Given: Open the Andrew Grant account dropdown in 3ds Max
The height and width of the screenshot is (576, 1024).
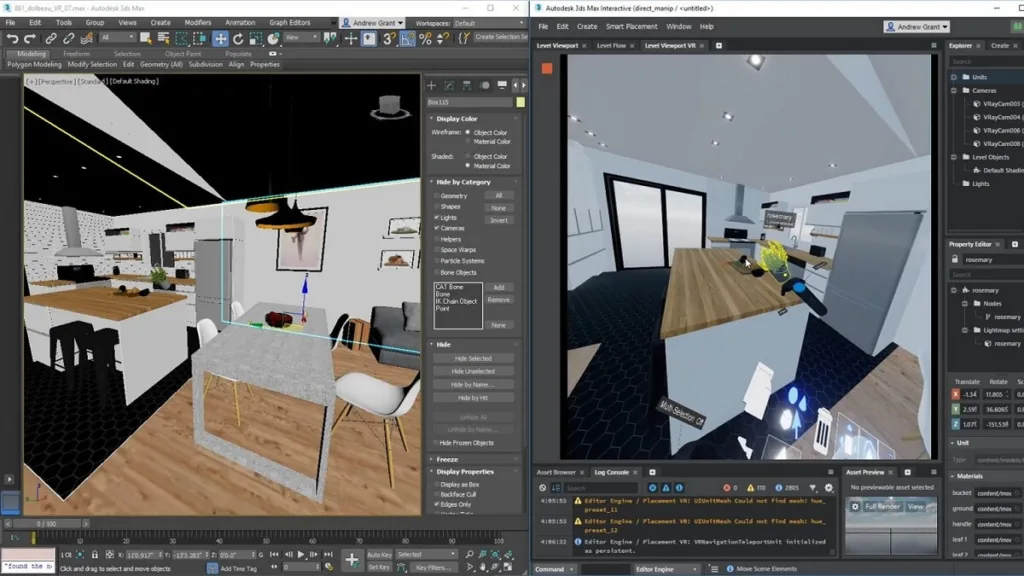Looking at the screenshot, I should click(x=372, y=22).
